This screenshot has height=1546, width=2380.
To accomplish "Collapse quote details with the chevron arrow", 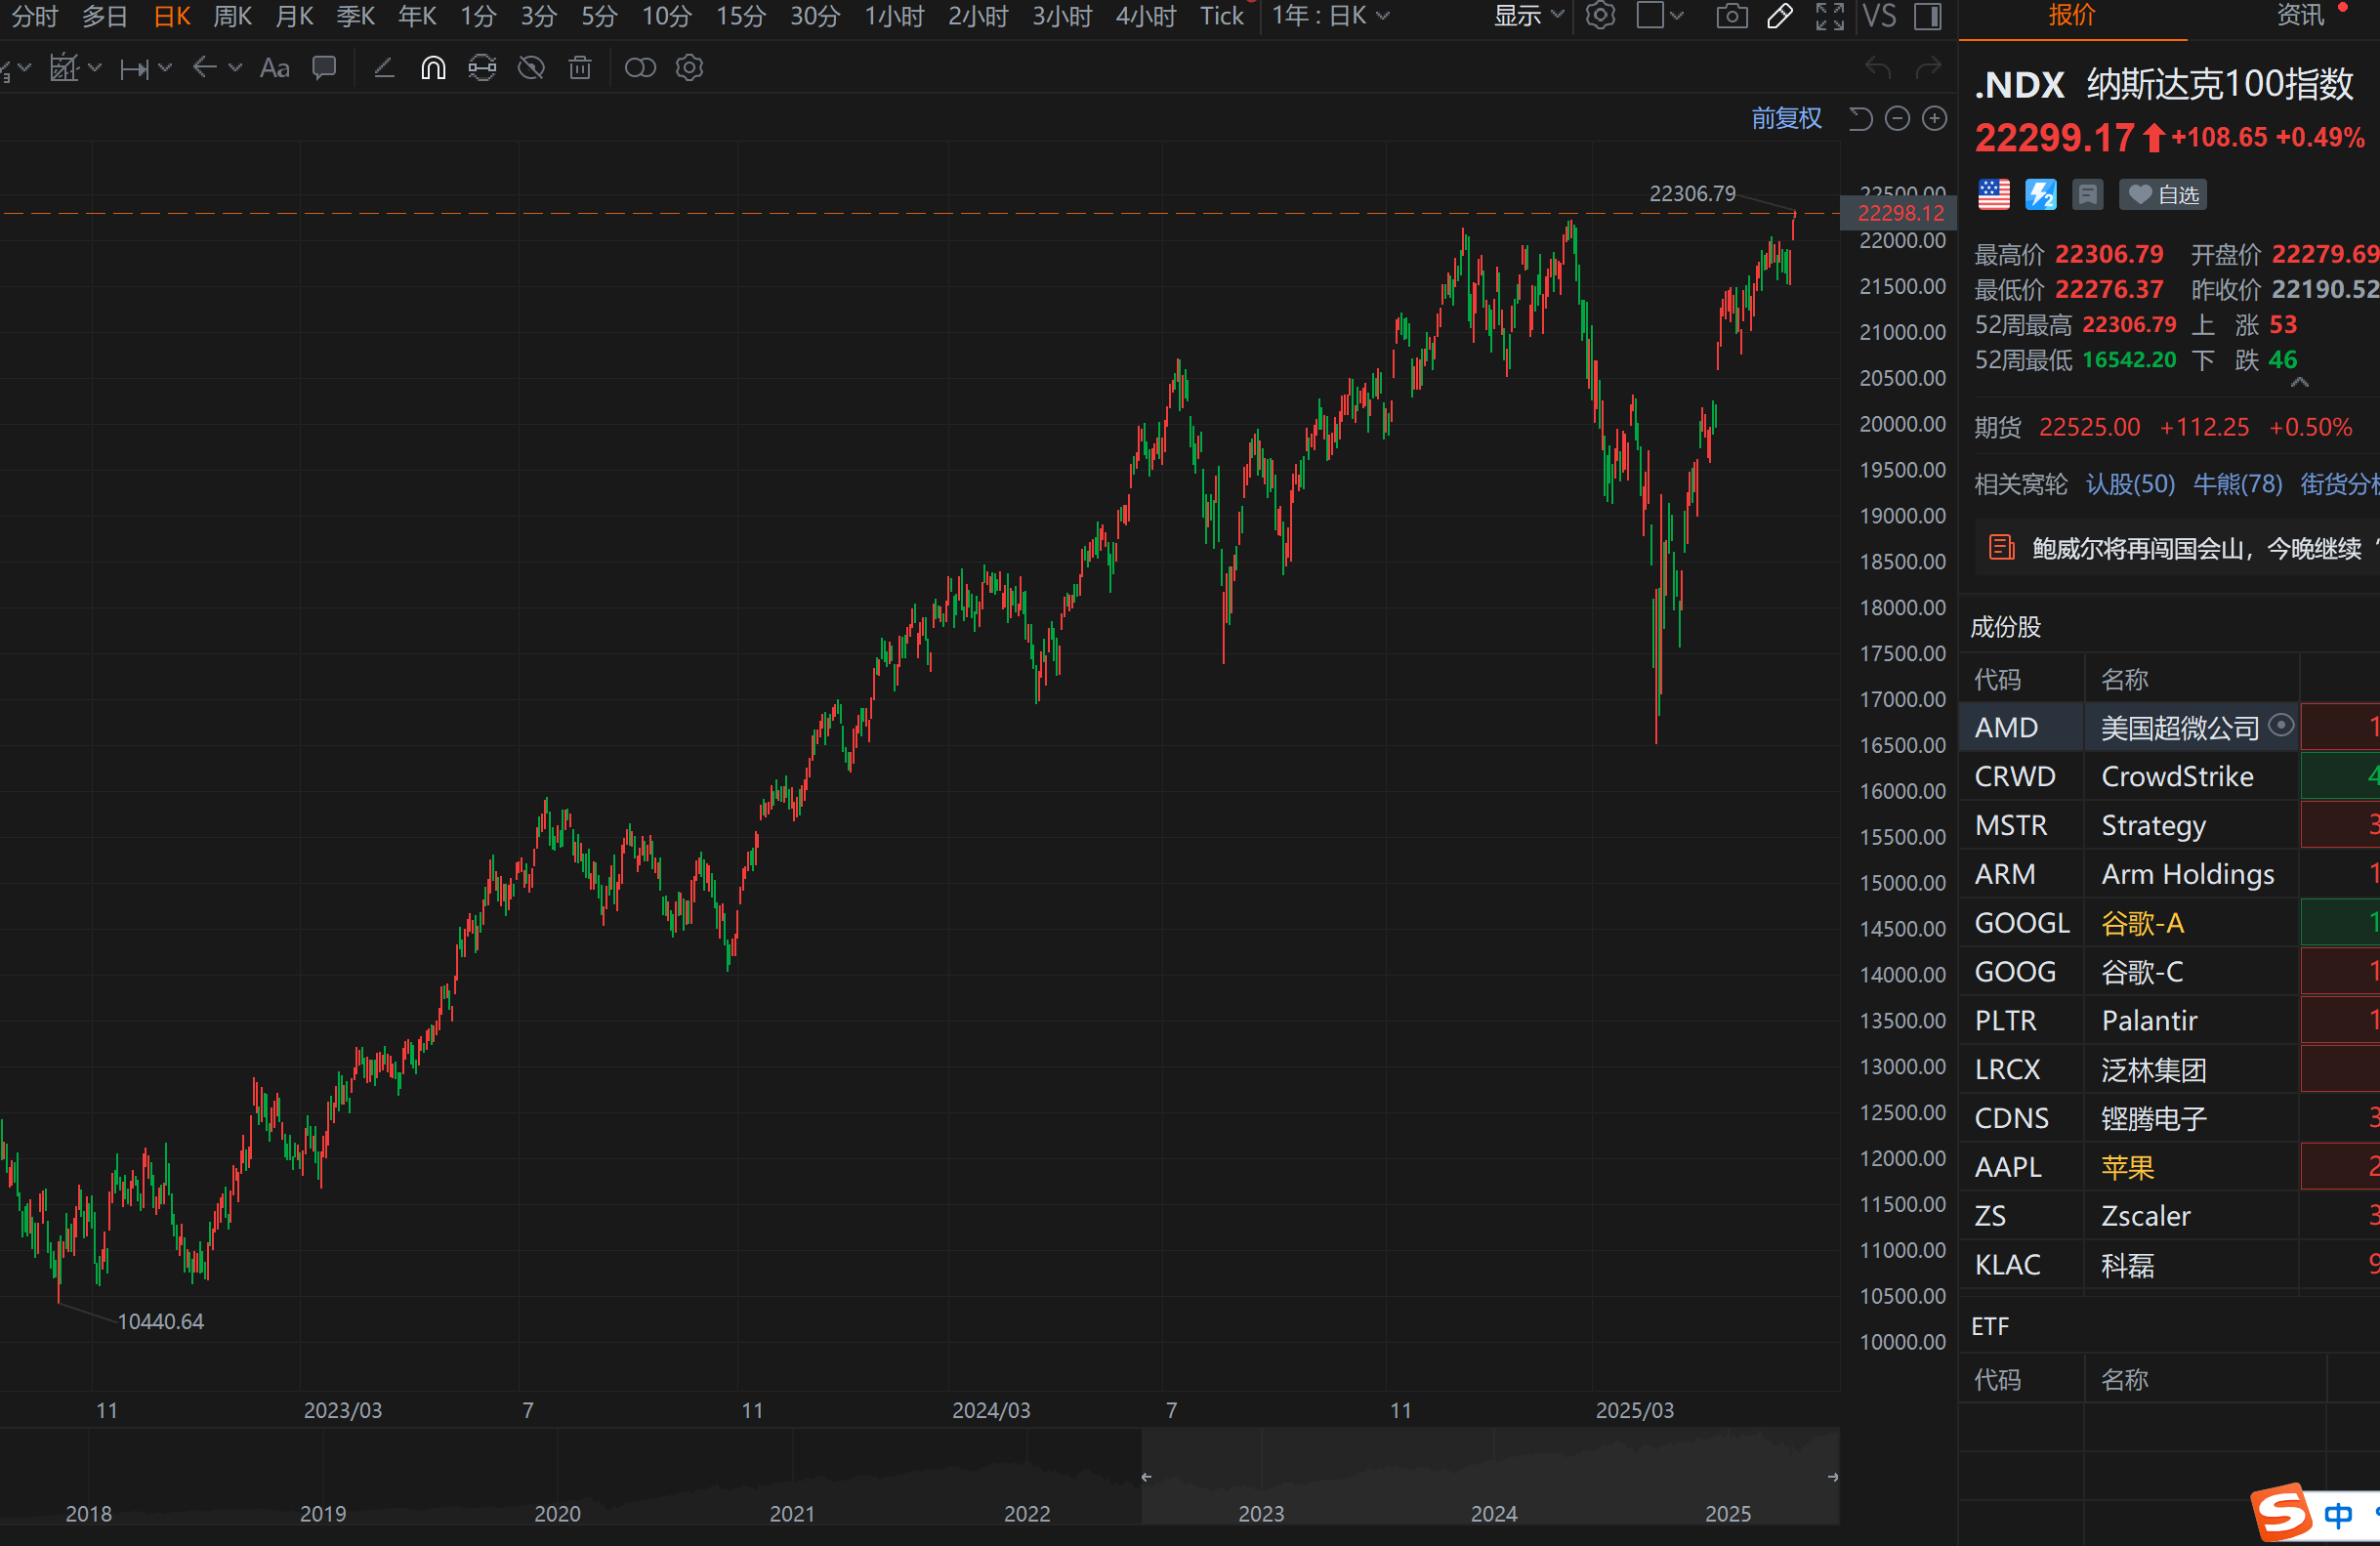I will 2299,383.
